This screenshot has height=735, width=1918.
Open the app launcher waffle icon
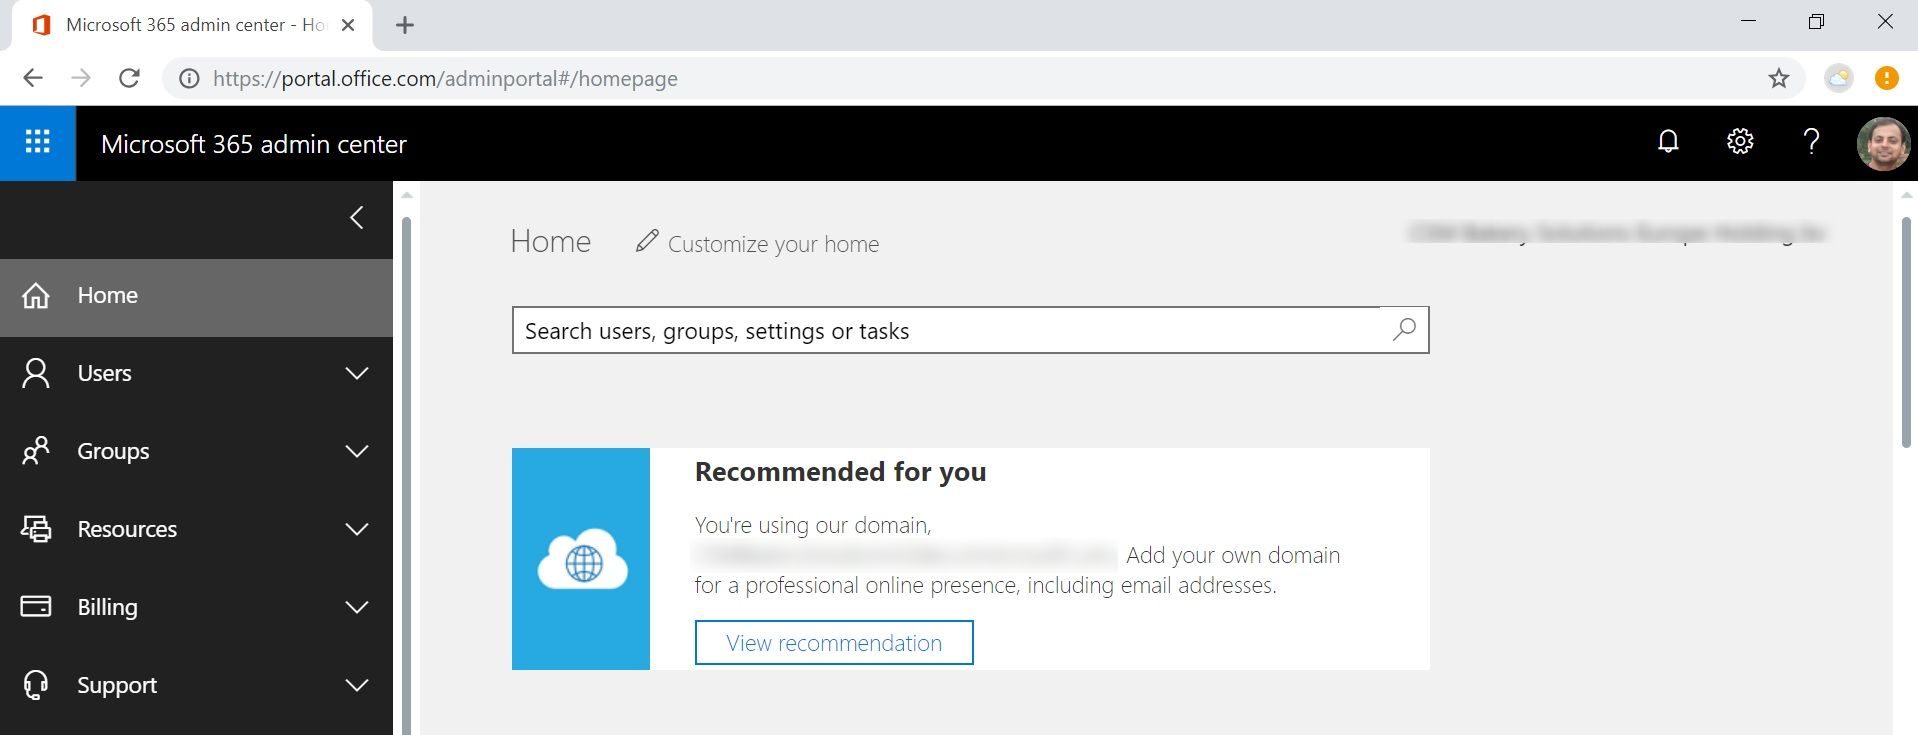38,143
